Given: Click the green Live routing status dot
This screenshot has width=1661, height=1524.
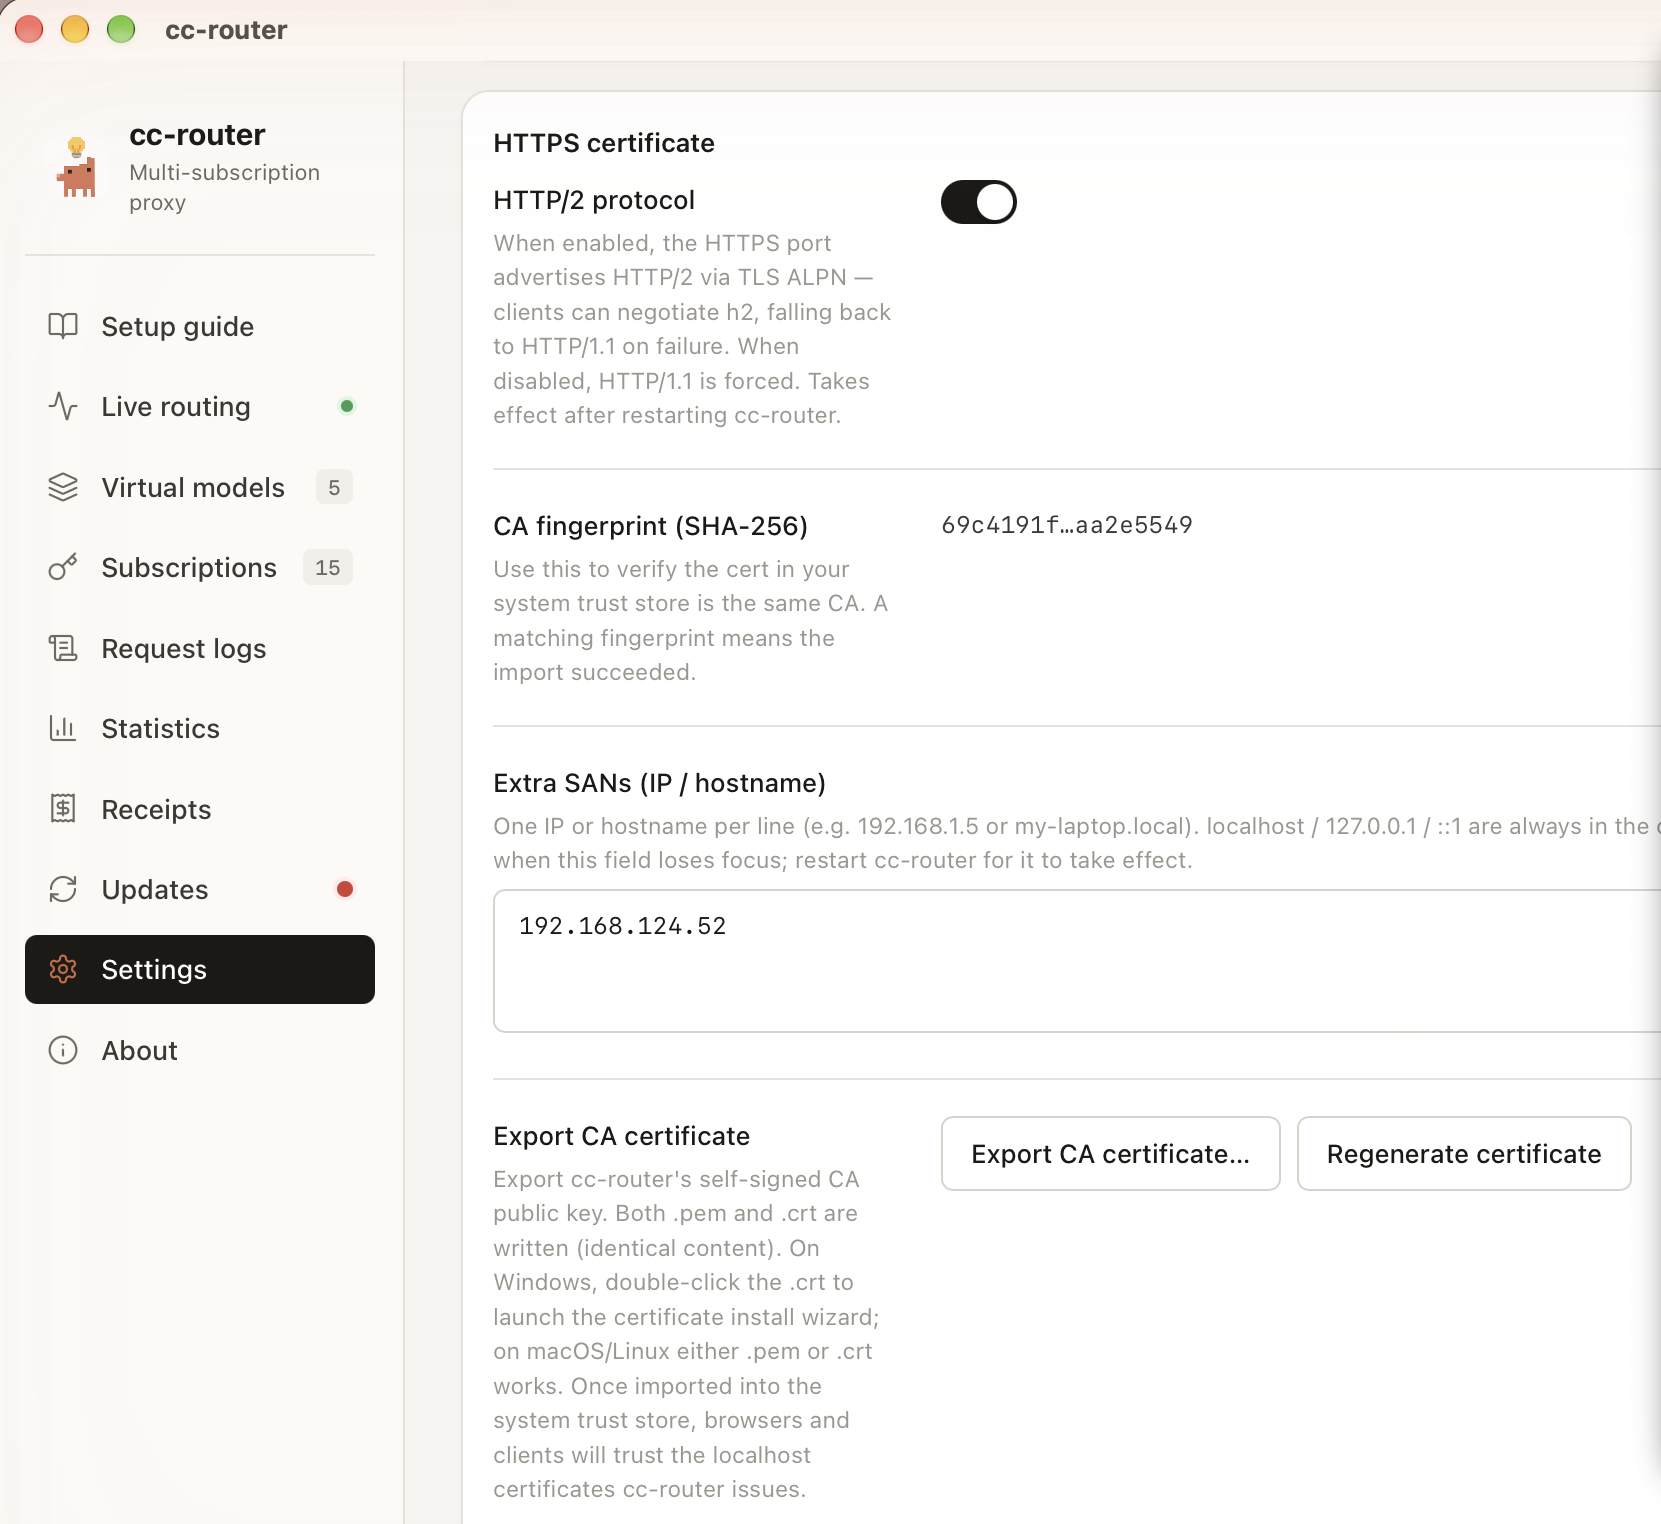Looking at the screenshot, I should coord(347,406).
